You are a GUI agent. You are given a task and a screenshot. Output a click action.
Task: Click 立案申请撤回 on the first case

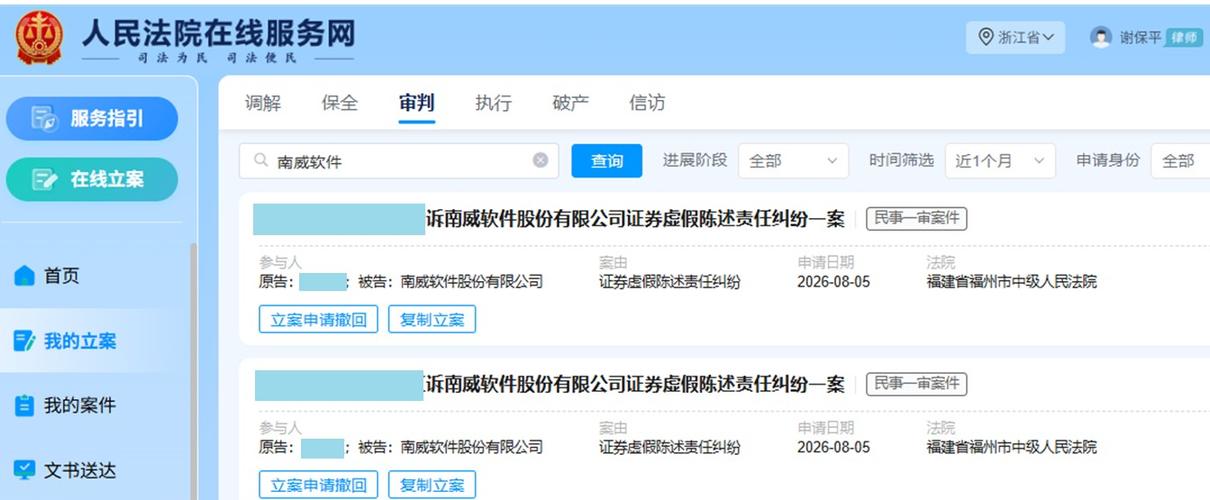click(319, 320)
